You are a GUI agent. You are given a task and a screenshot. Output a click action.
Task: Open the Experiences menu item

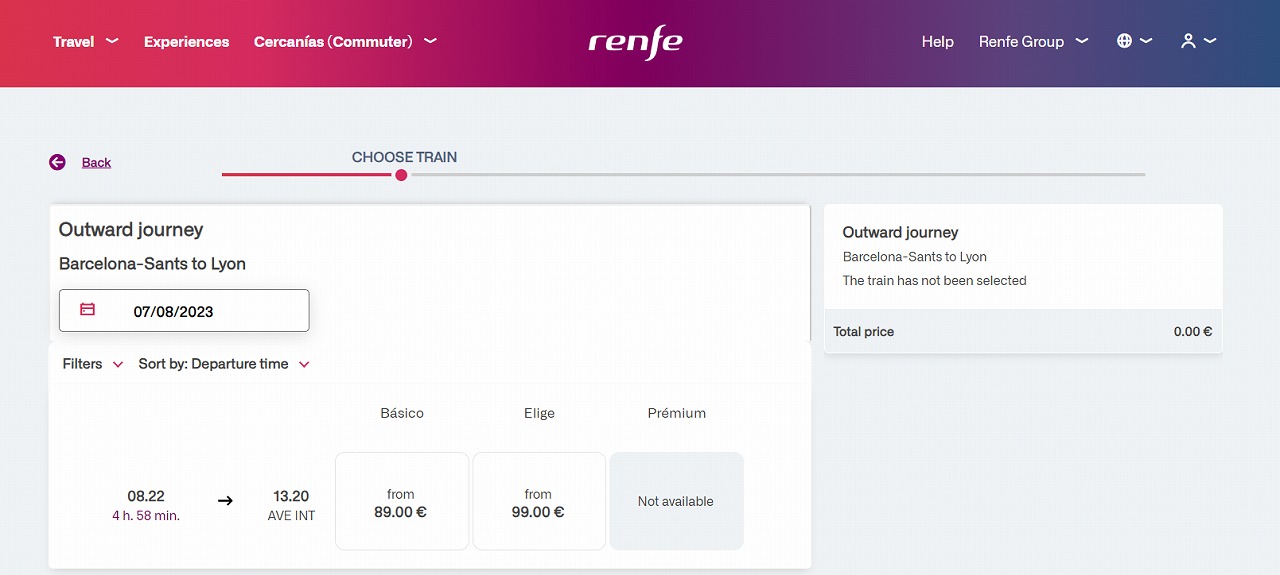(x=187, y=41)
